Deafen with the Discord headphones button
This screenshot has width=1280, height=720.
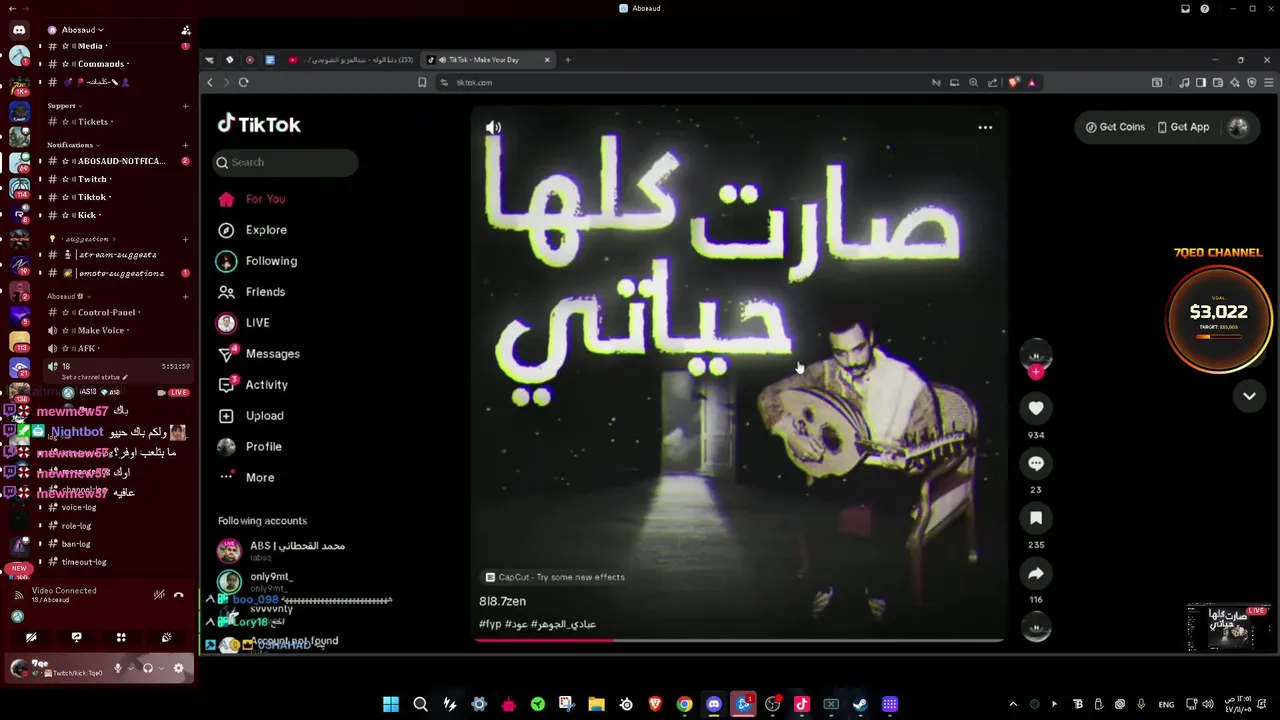[148, 668]
